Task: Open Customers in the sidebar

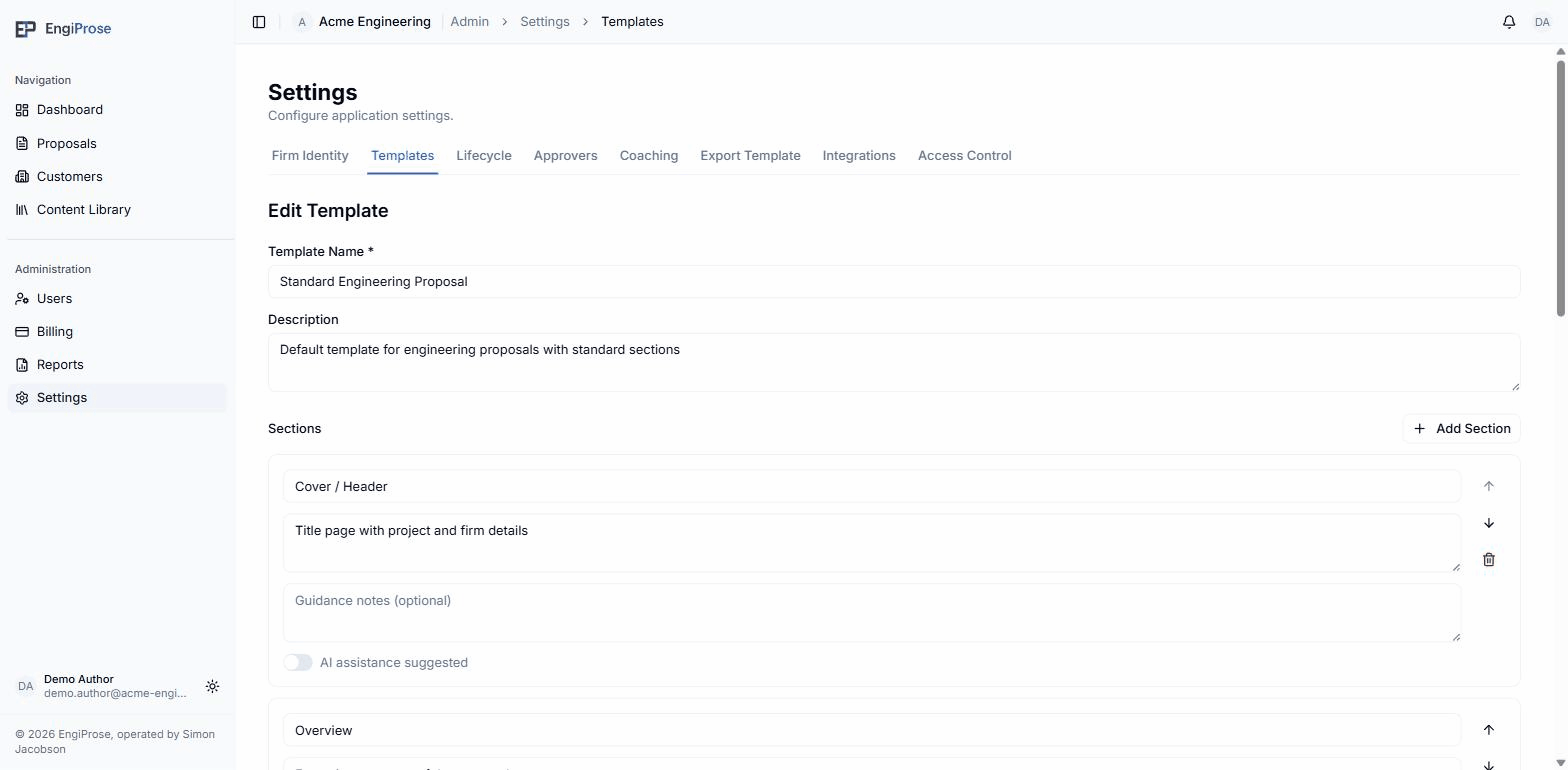Action: pos(117,177)
